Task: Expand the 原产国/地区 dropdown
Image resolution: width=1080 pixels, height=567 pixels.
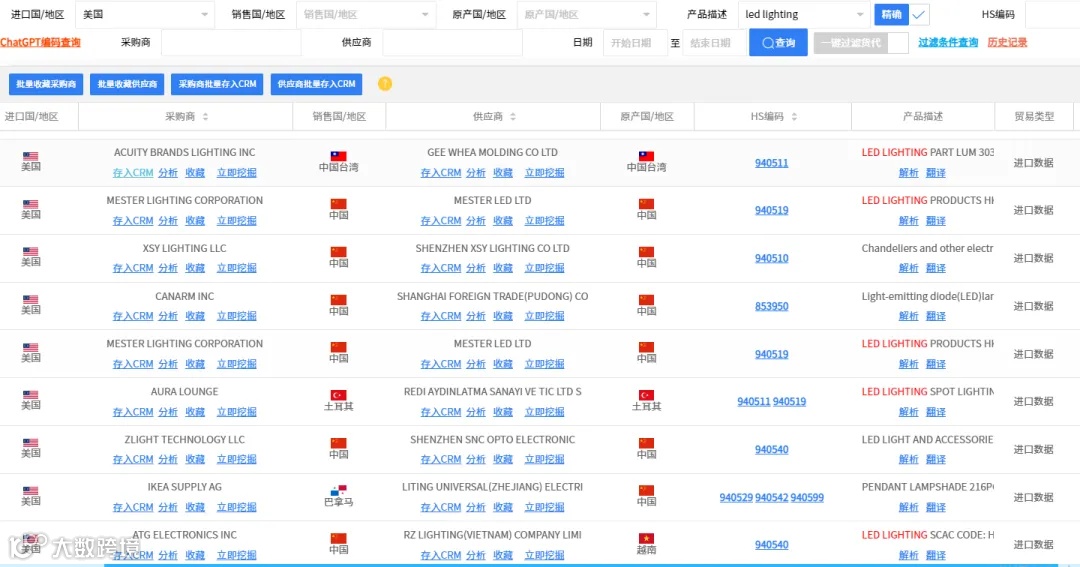Action: point(586,14)
